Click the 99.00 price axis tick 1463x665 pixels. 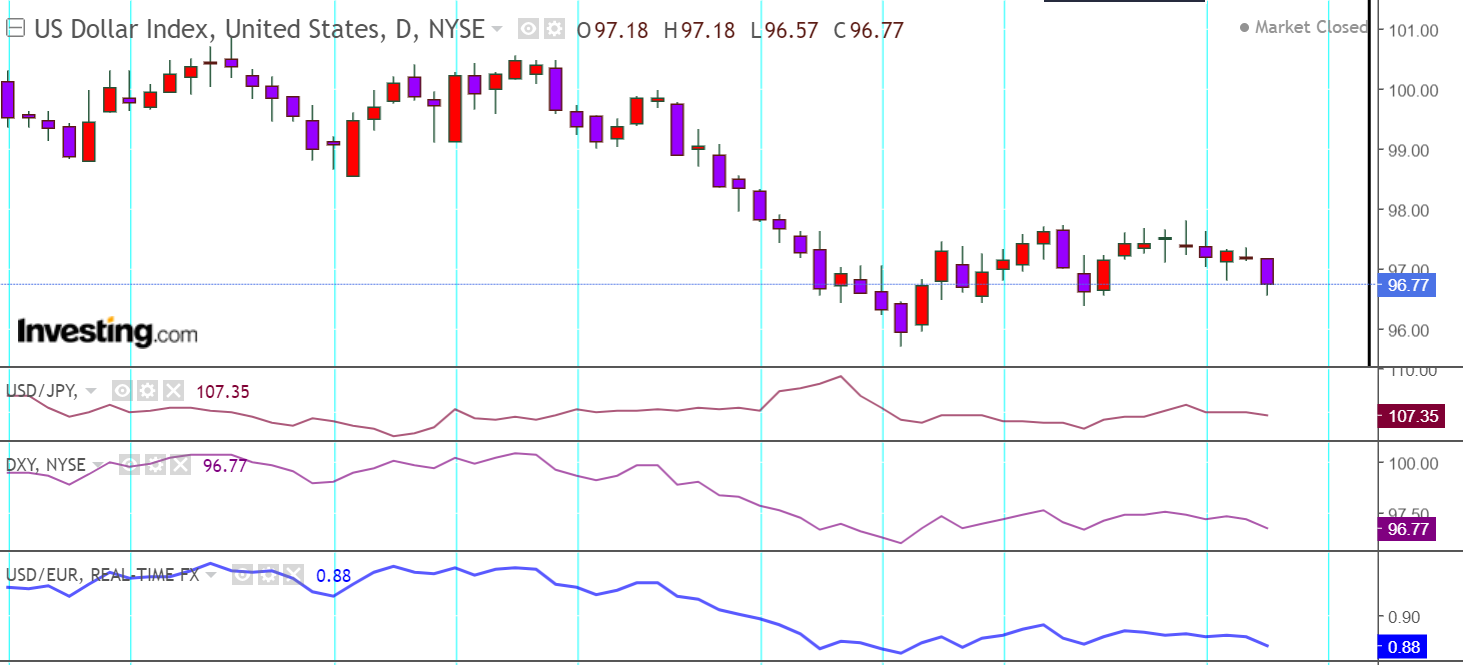(1413, 150)
